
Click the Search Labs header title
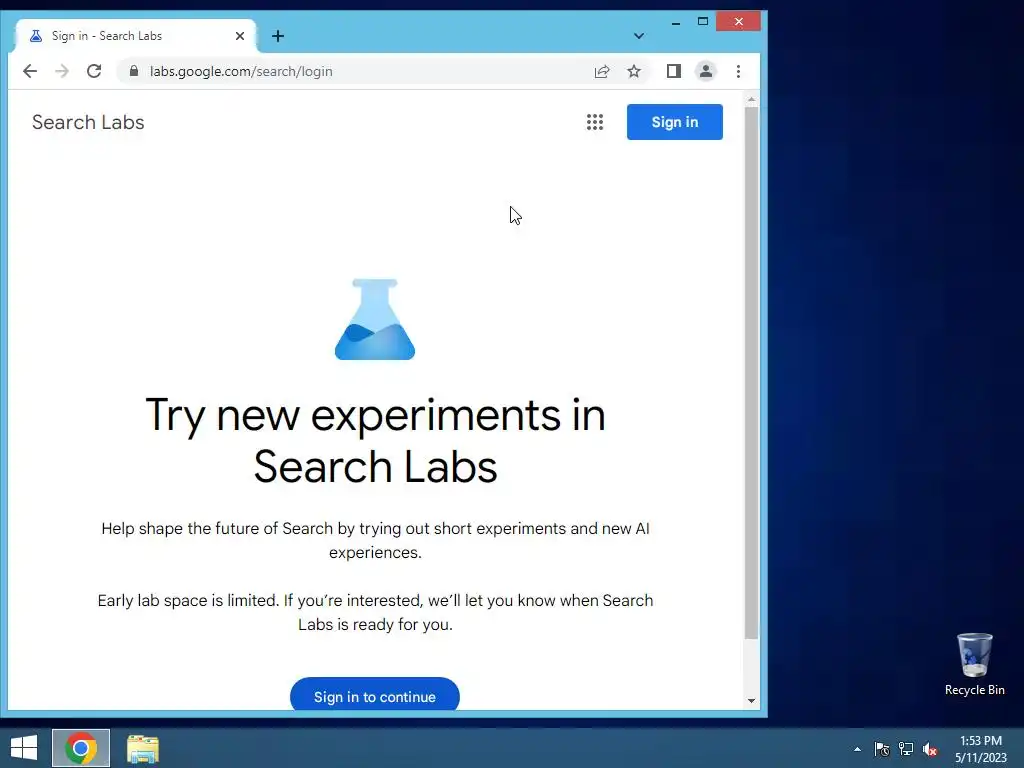(x=88, y=122)
